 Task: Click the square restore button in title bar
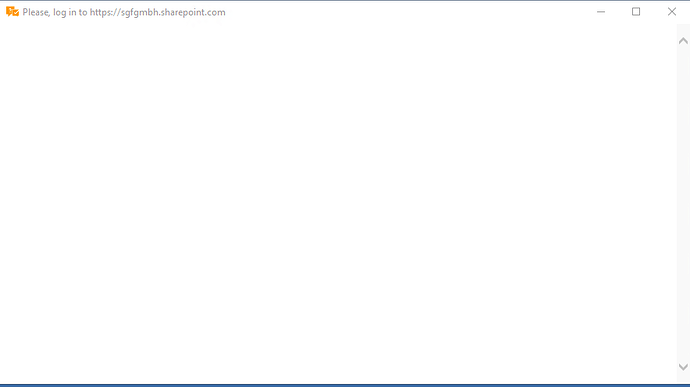636,12
